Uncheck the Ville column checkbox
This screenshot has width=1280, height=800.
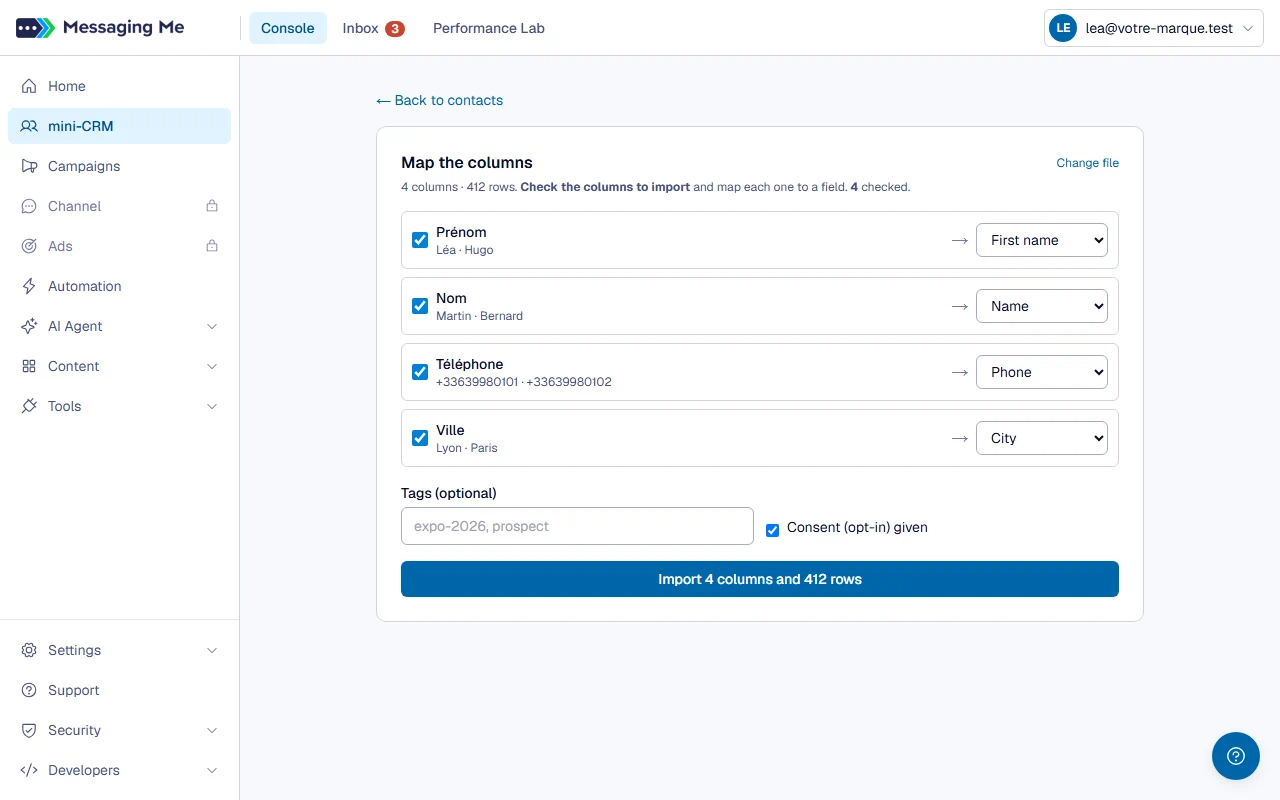(x=420, y=438)
